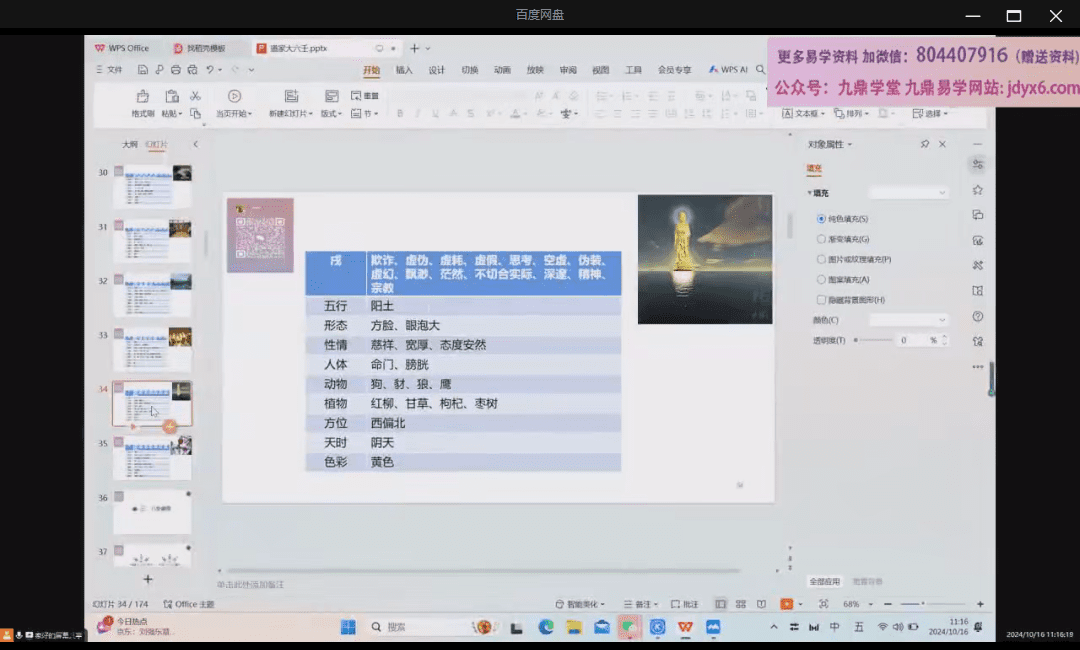Click the 全部应用 apply-all button
1080x650 pixels.
(827, 580)
